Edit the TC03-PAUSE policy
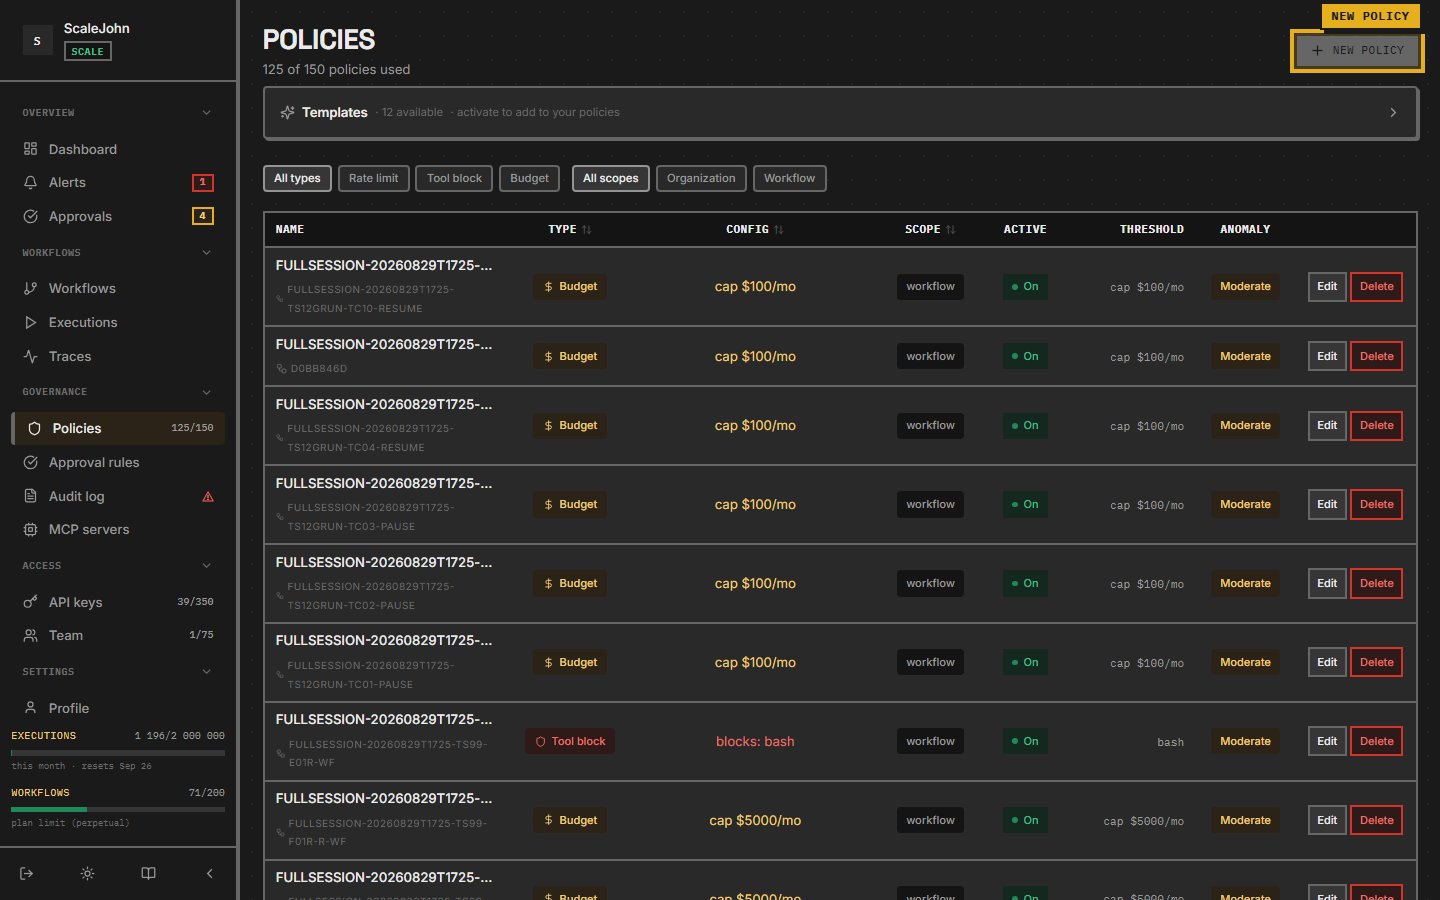This screenshot has height=900, width=1440. click(1327, 504)
